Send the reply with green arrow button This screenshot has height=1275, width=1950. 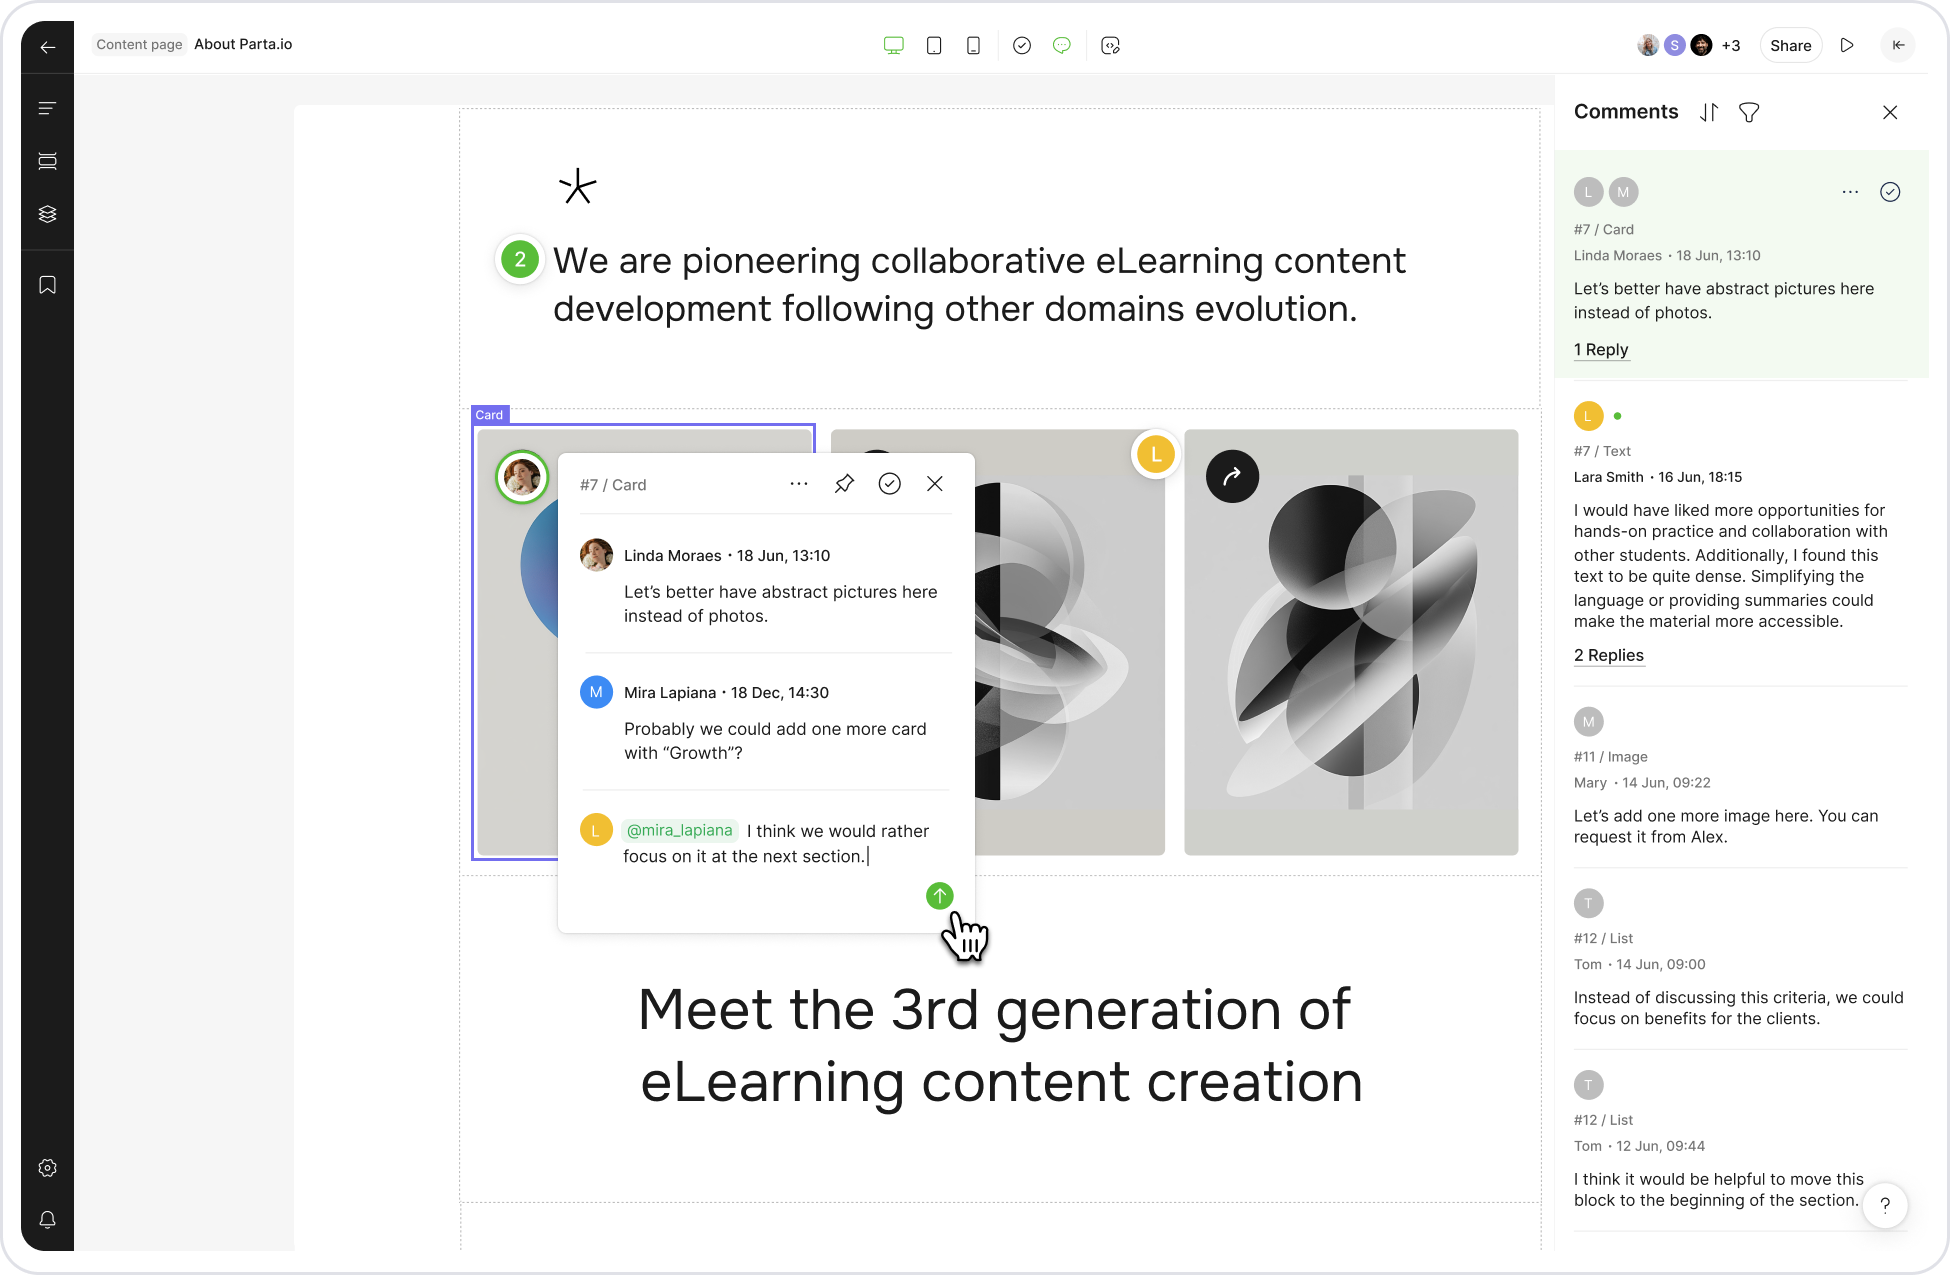pyautogui.click(x=939, y=896)
